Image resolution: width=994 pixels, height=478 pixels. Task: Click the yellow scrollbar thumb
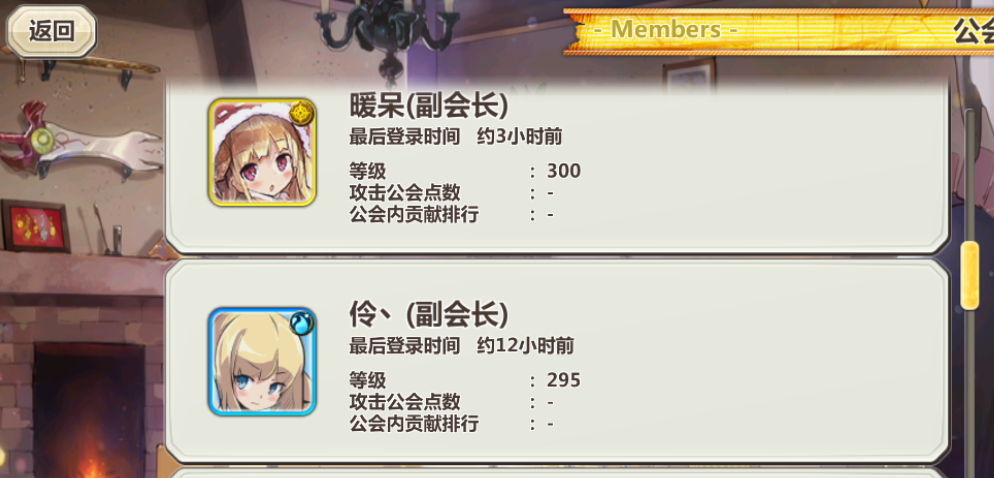coord(970,275)
